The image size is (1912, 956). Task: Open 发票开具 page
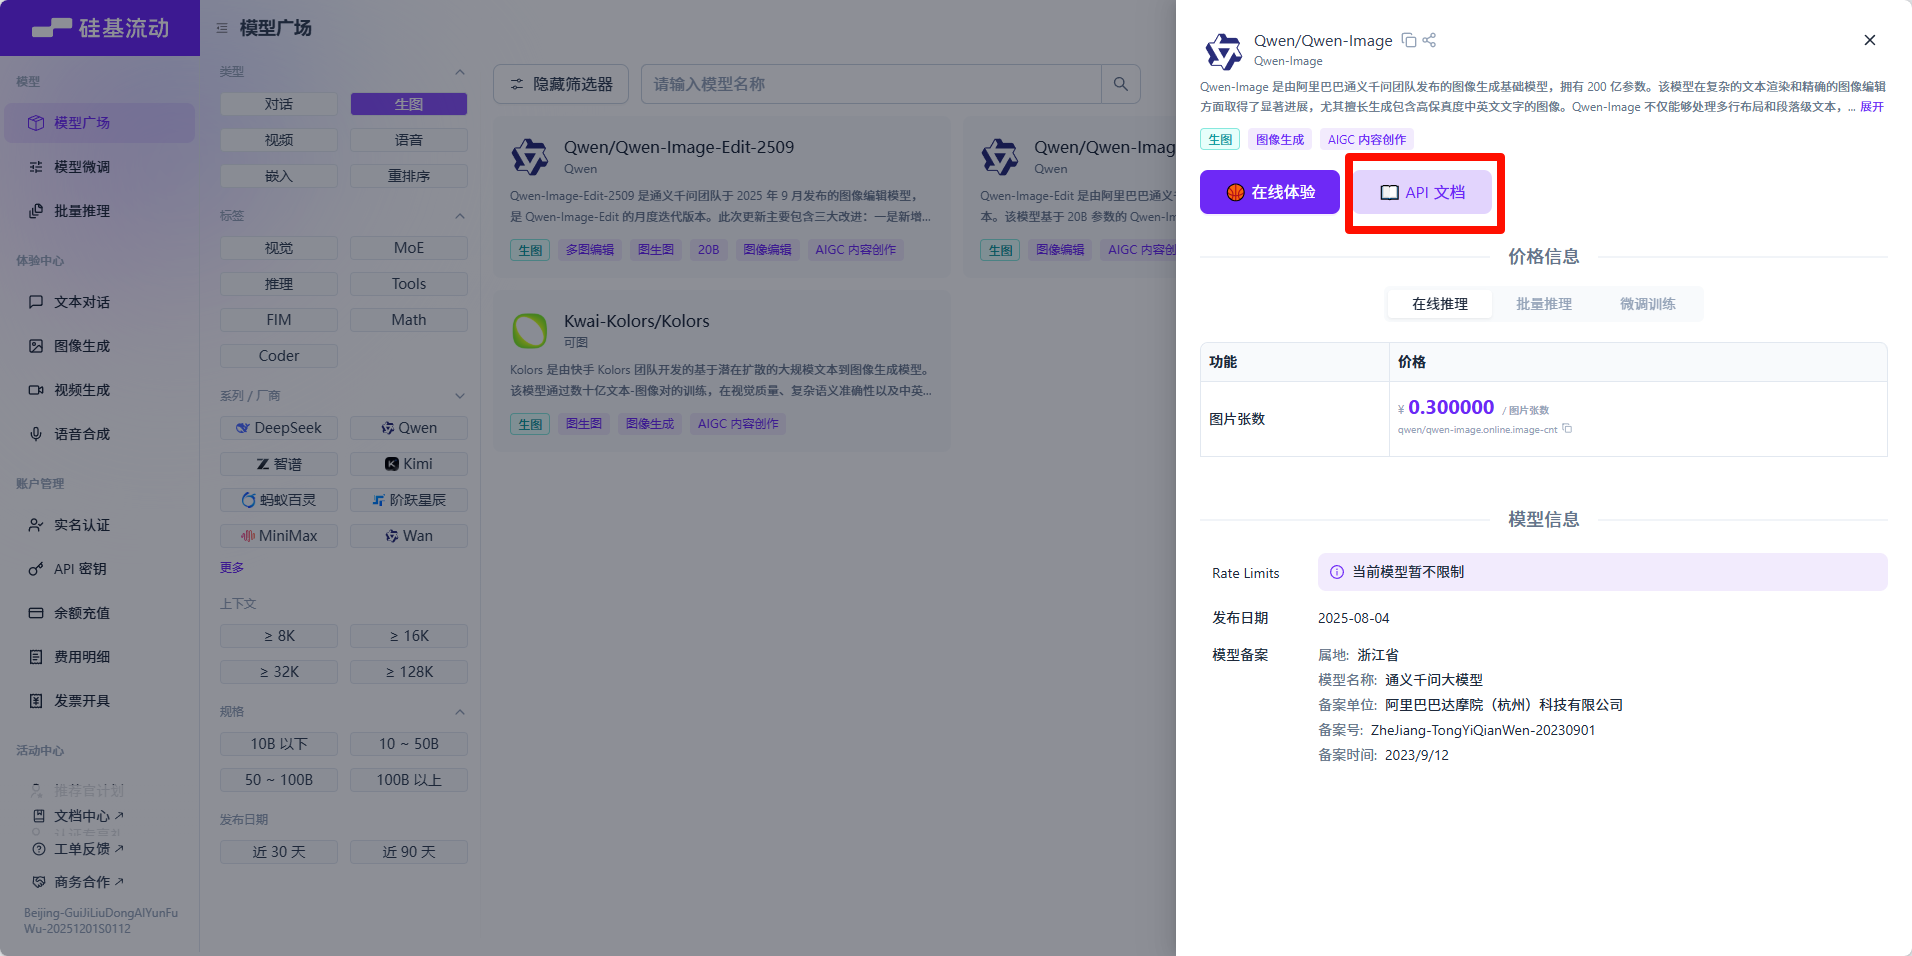pos(99,701)
